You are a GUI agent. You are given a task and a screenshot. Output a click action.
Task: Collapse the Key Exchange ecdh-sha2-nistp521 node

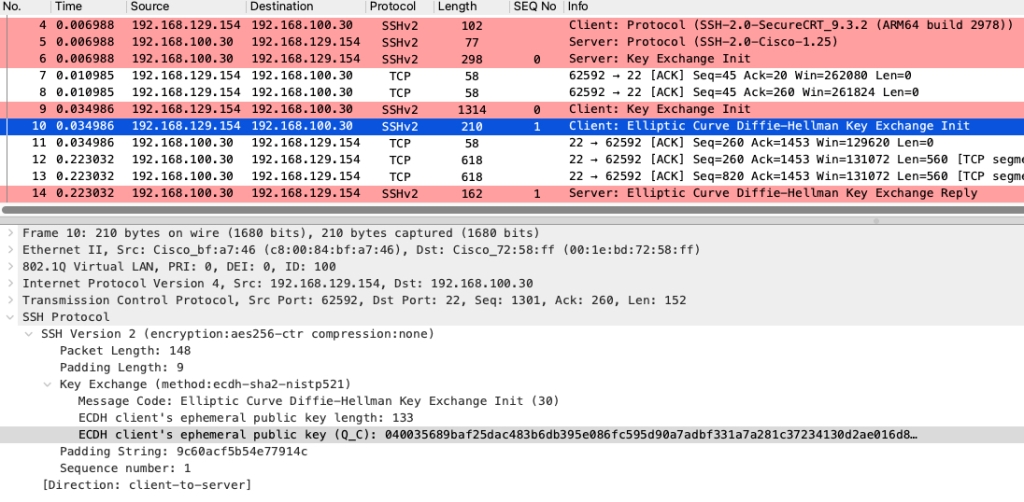(48, 384)
